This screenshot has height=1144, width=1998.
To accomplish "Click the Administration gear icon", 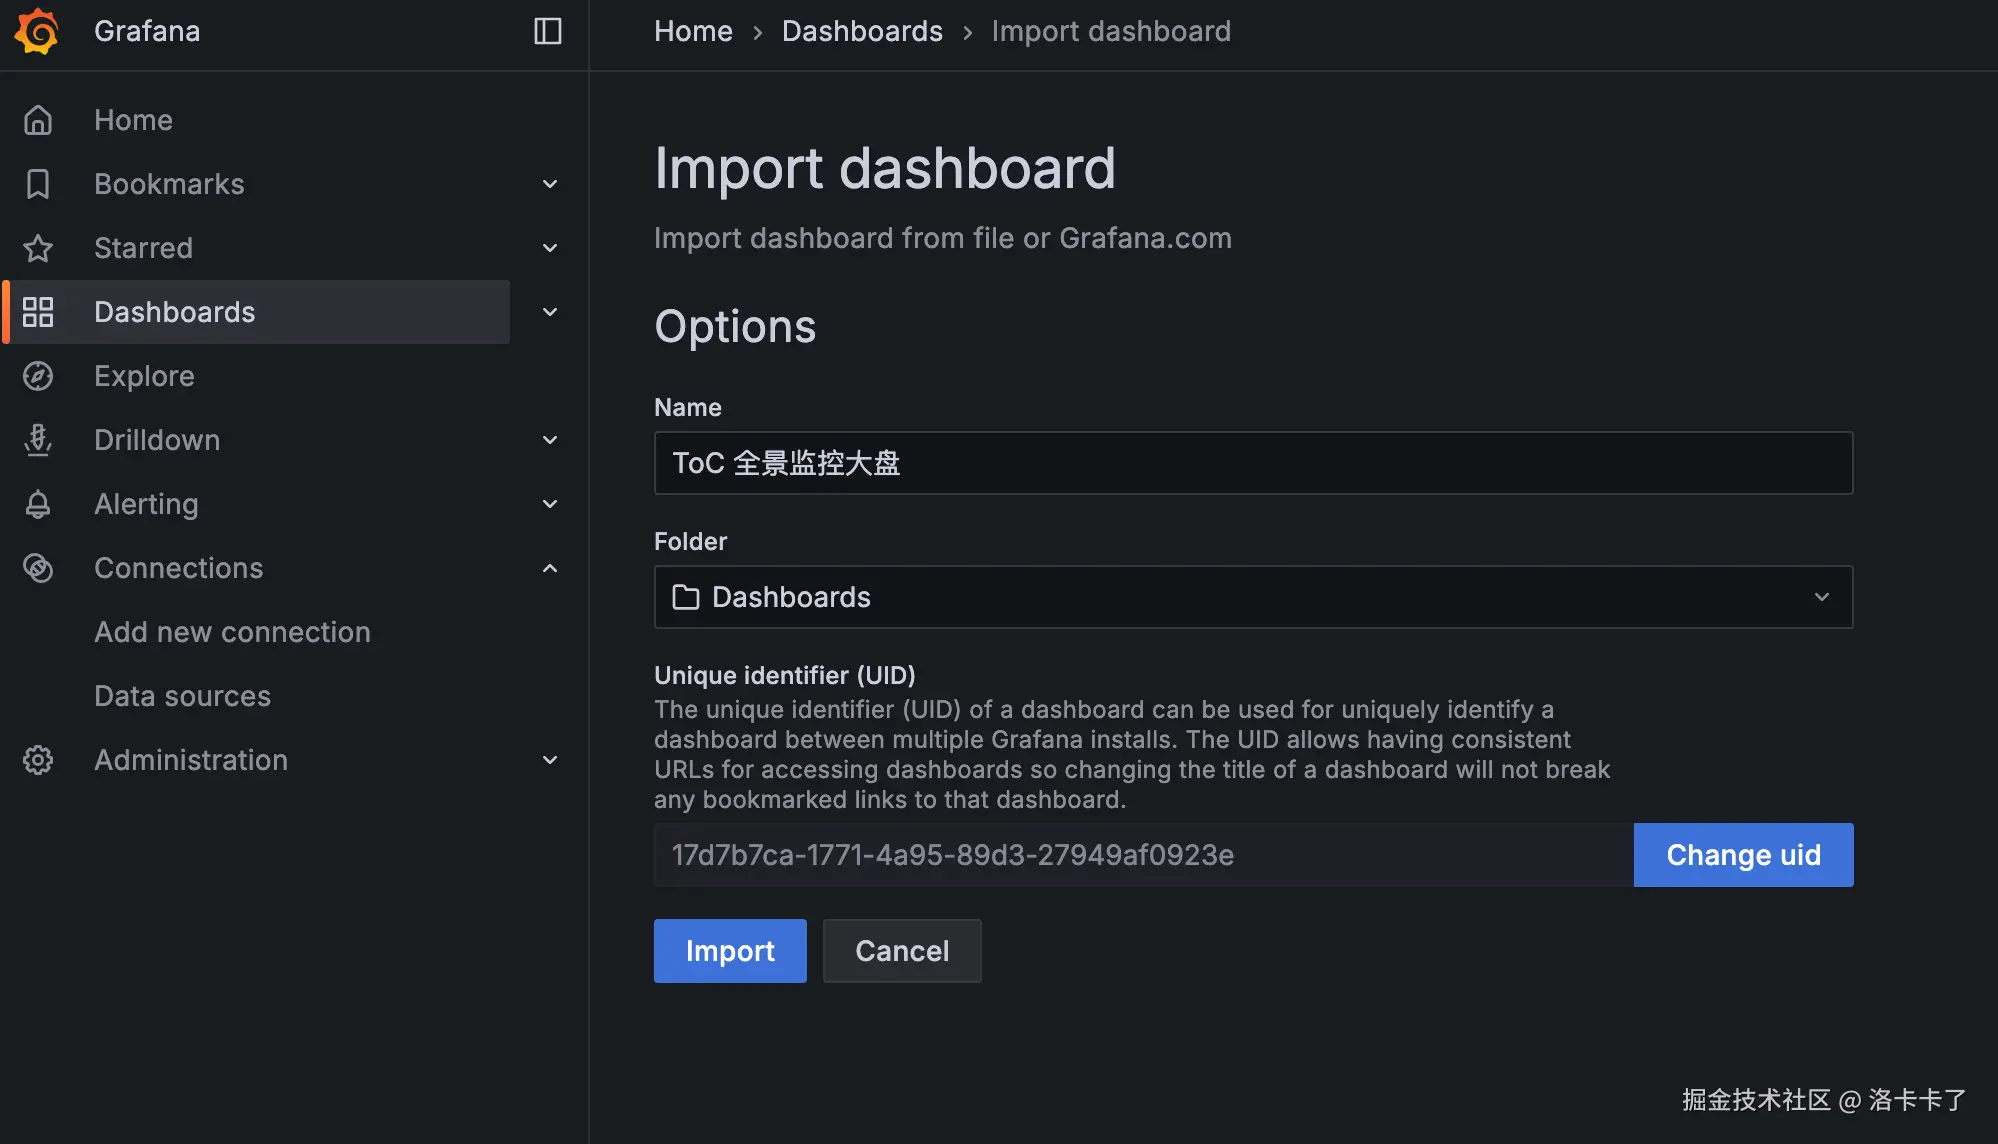I will click(38, 760).
